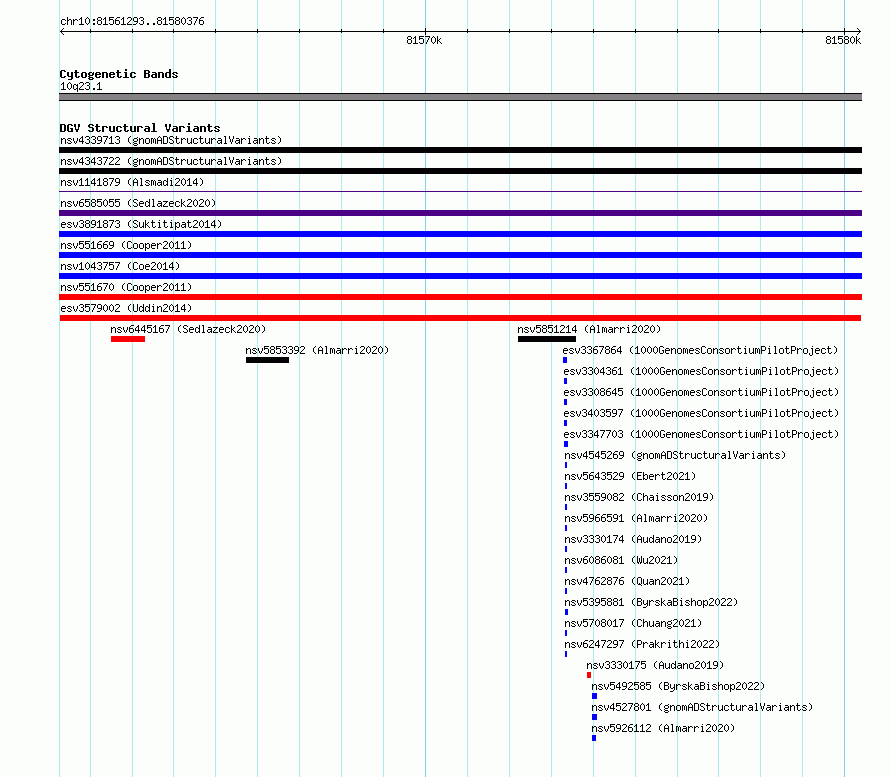
Task: Open nsv6585055 (Sedlazeck2020) variant label
Action: [x=138, y=203]
